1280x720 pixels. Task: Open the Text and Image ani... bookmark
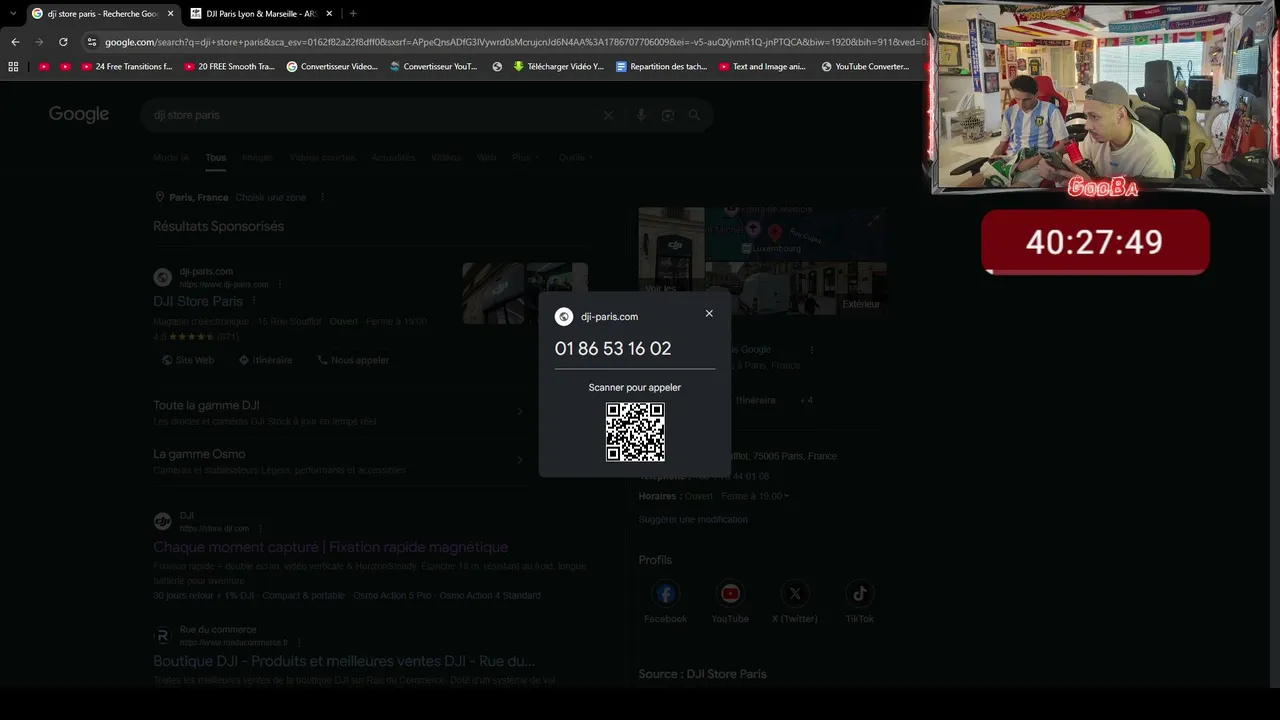tap(762, 67)
